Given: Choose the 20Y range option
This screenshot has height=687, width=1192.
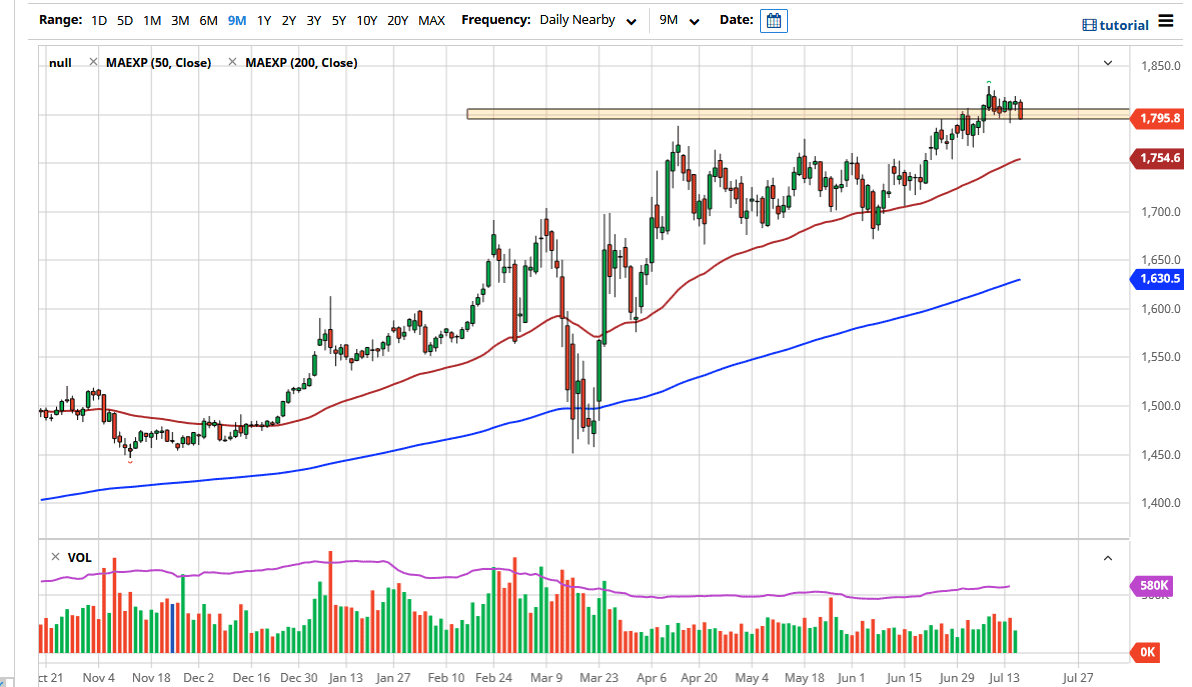Looking at the screenshot, I should click(x=397, y=21).
